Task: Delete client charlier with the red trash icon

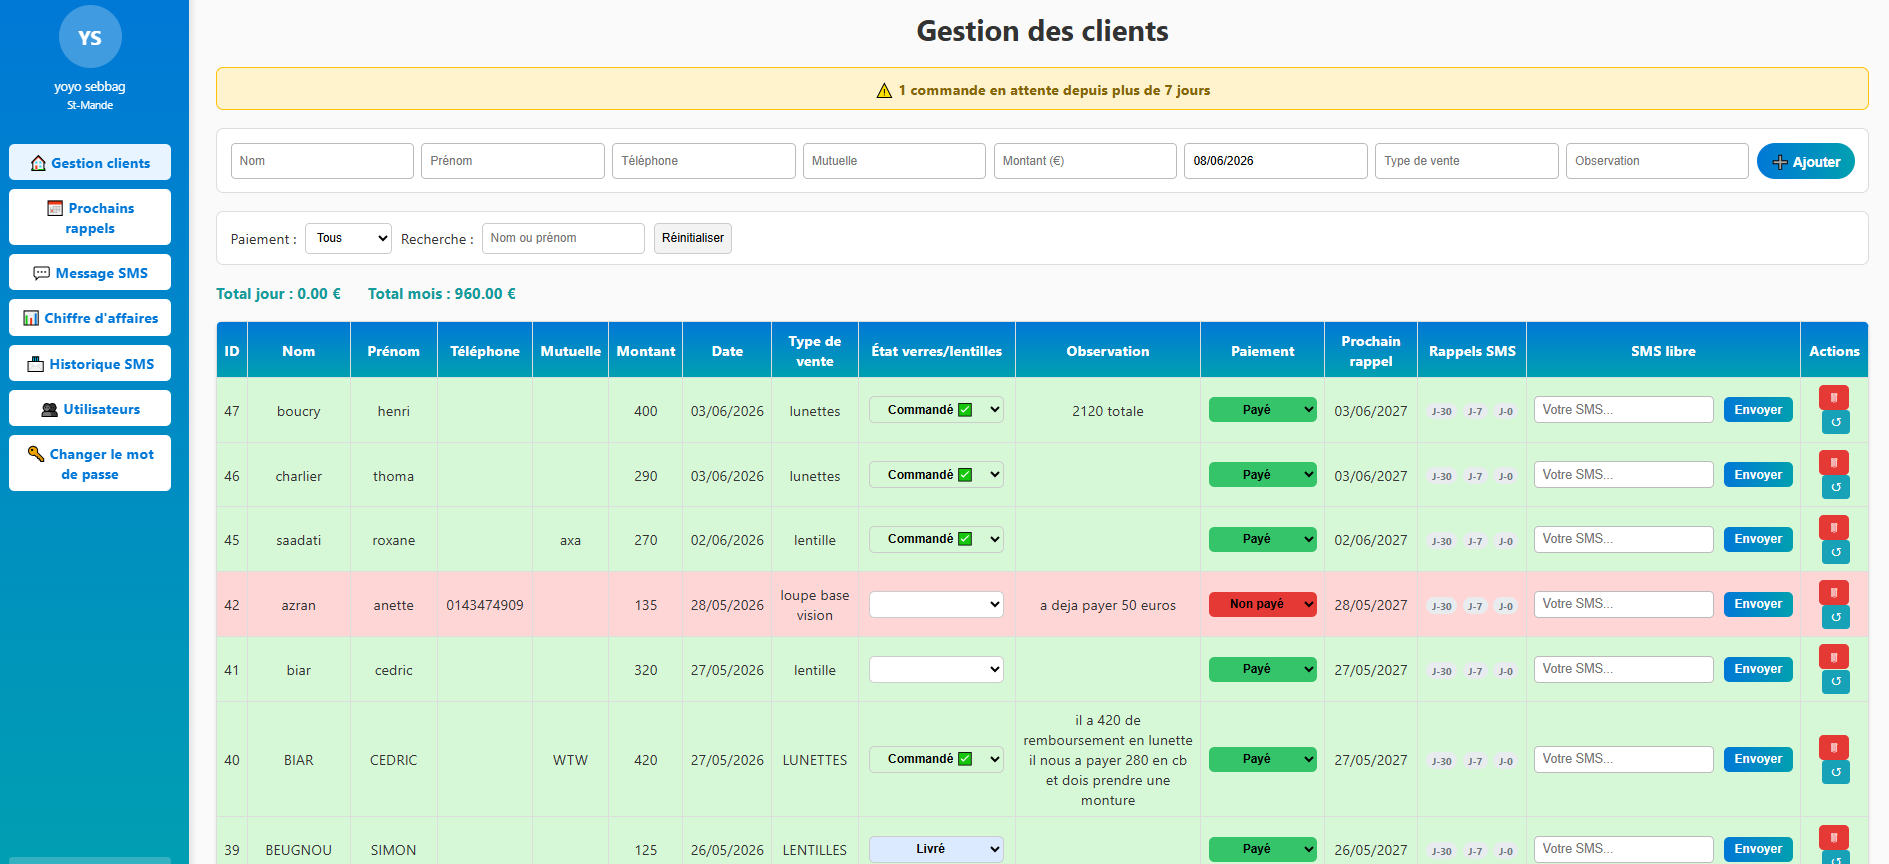Action: click(x=1834, y=462)
